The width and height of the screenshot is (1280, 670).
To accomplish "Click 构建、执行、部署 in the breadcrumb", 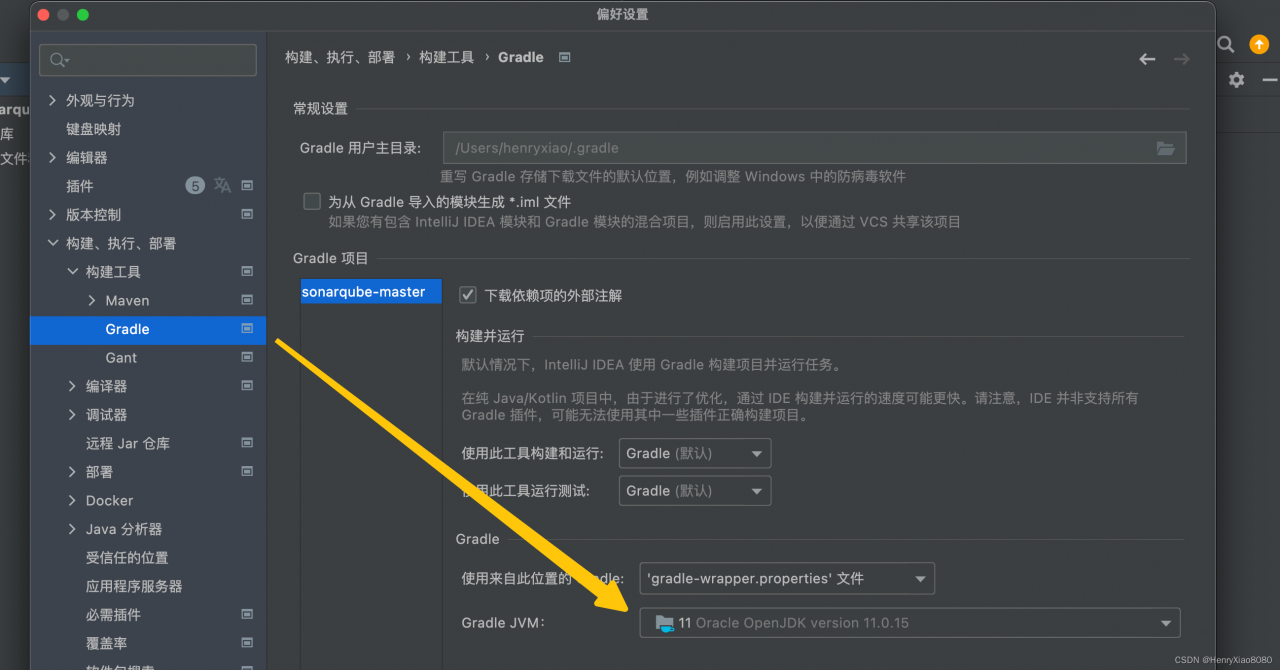I will (340, 58).
